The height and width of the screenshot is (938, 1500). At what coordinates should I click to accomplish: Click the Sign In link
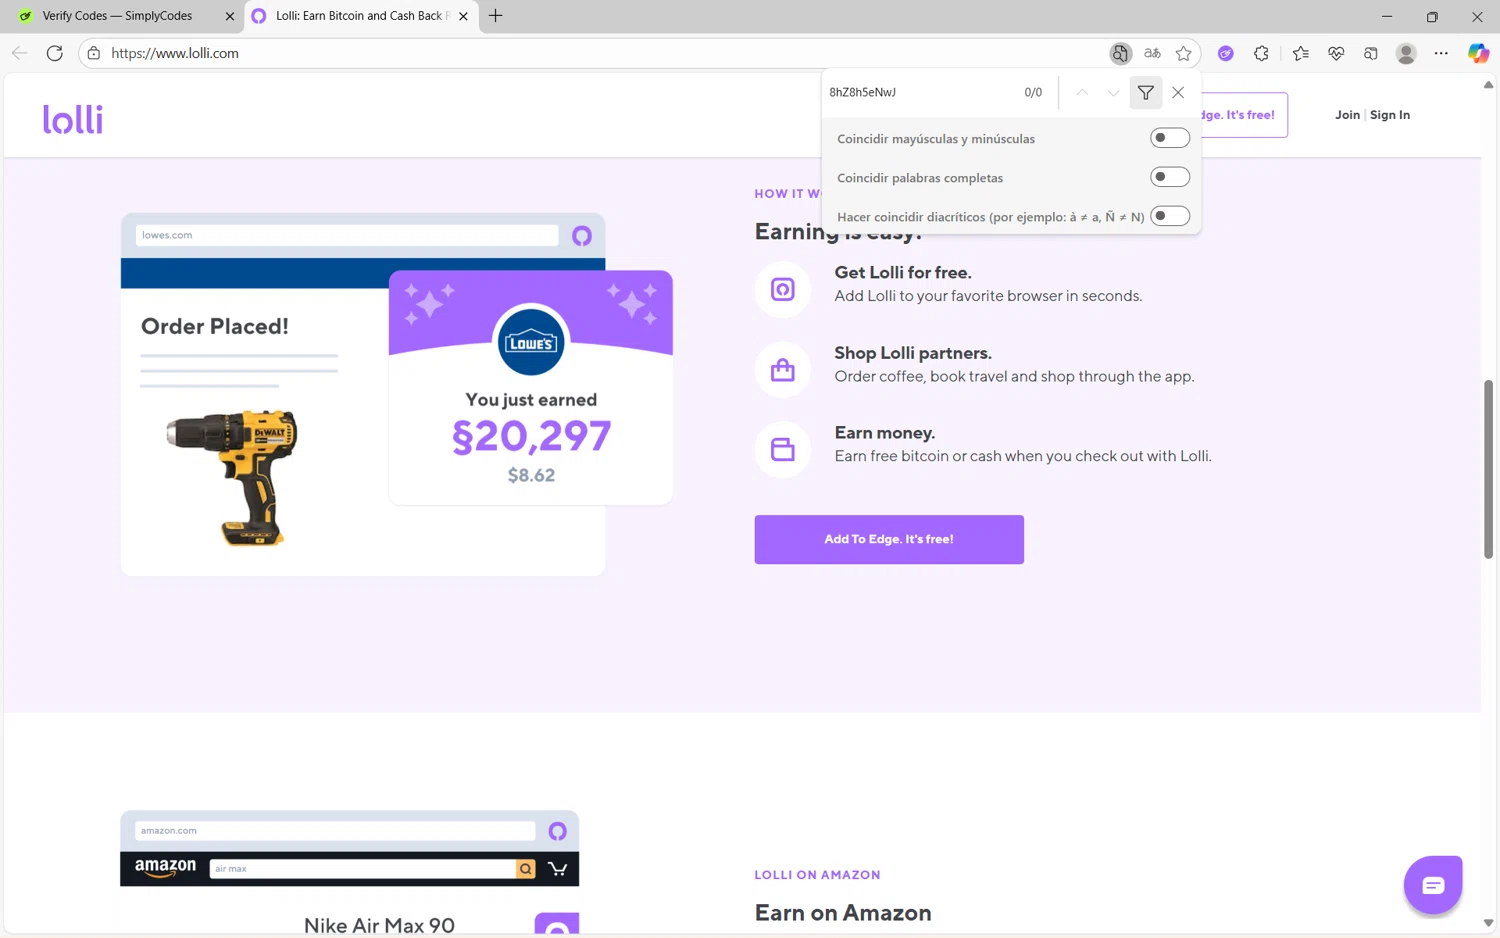(1390, 115)
